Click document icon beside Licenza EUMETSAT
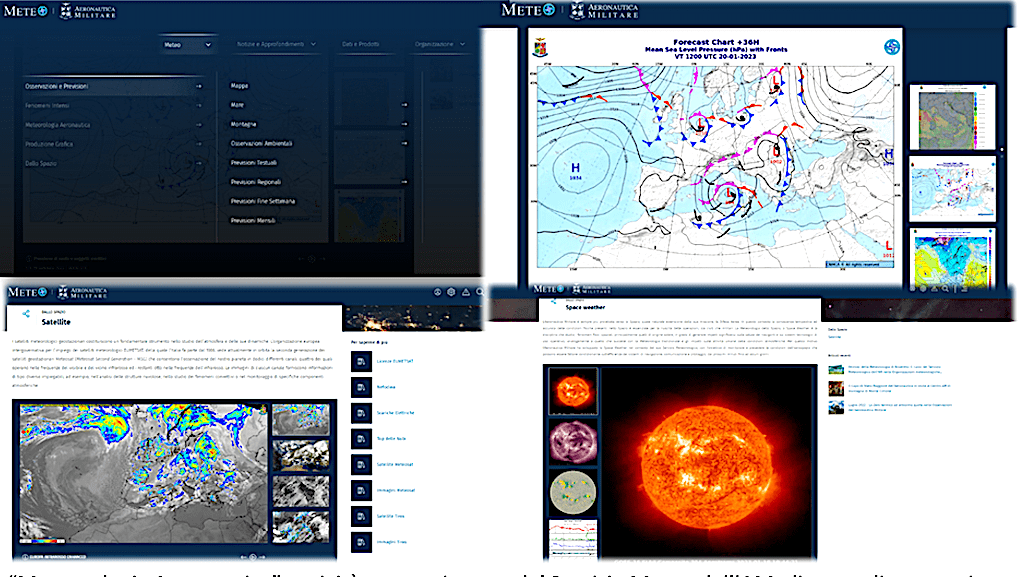Viewport: 1024px width, 577px height. [x=361, y=361]
